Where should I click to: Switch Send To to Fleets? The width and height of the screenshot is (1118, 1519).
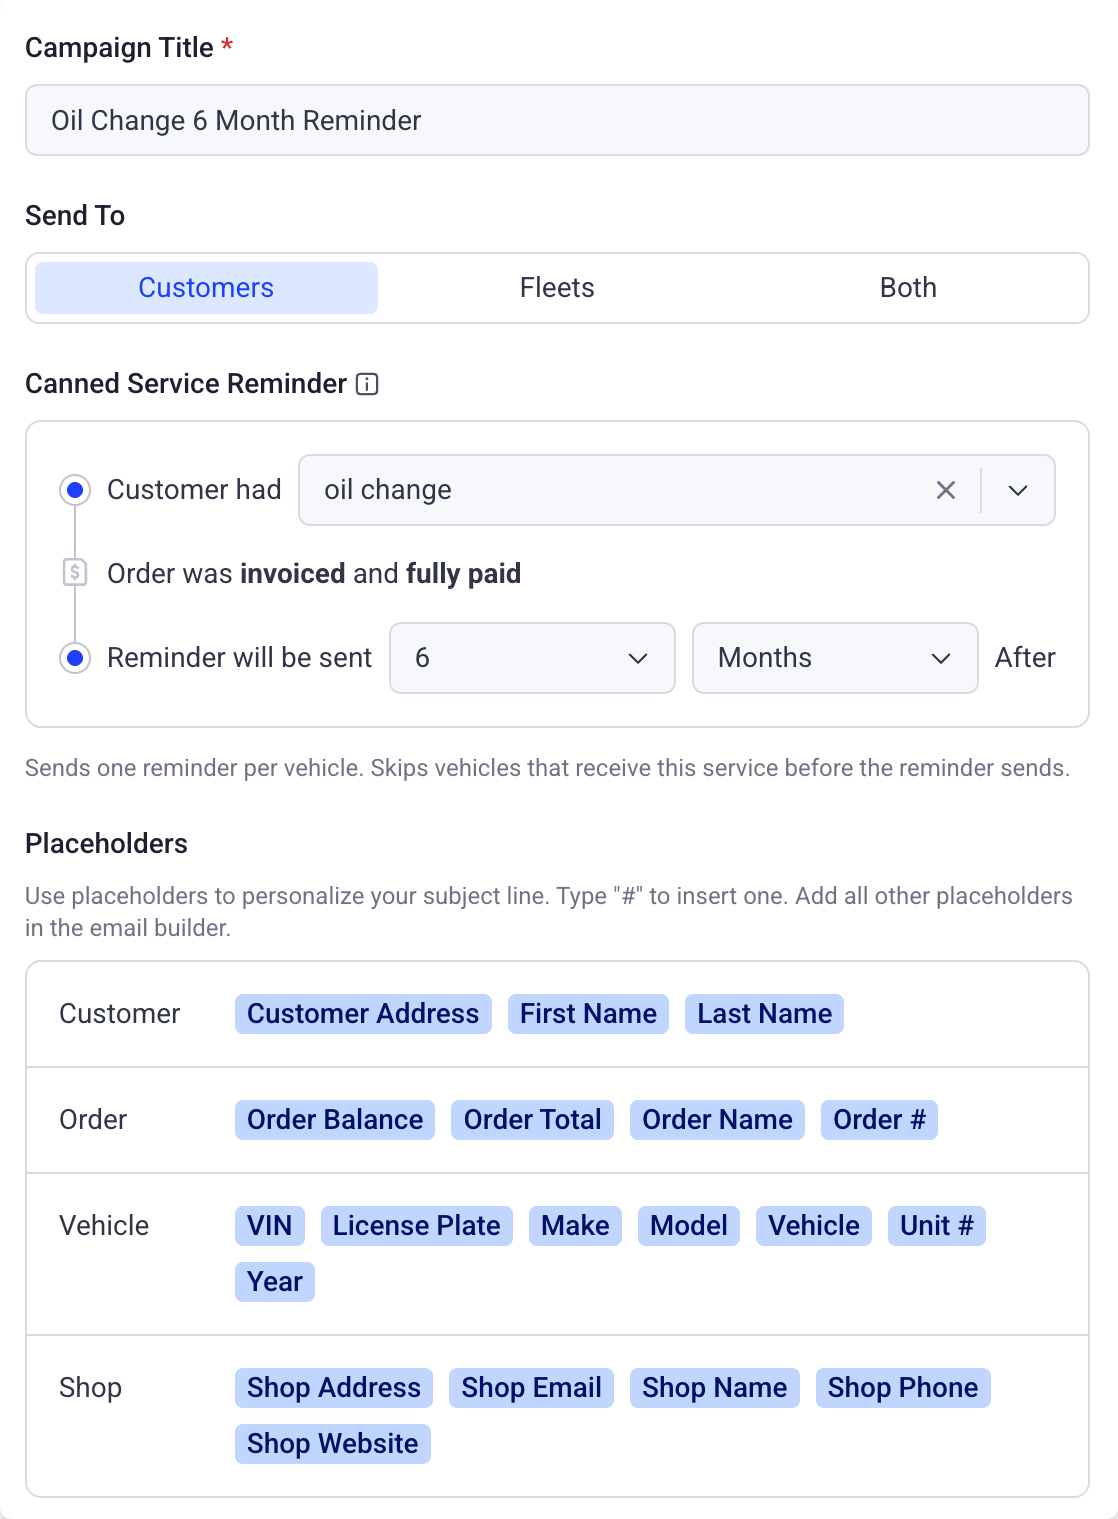557,288
